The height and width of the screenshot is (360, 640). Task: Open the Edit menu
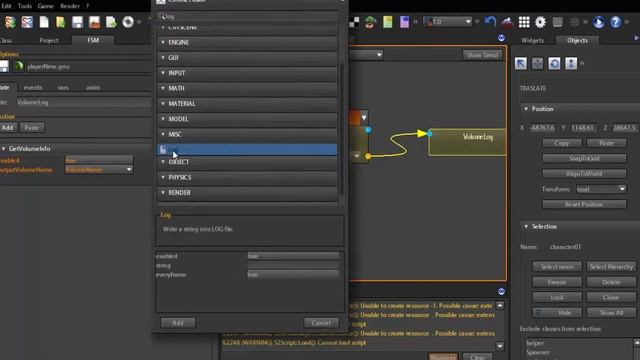tap(6, 6)
